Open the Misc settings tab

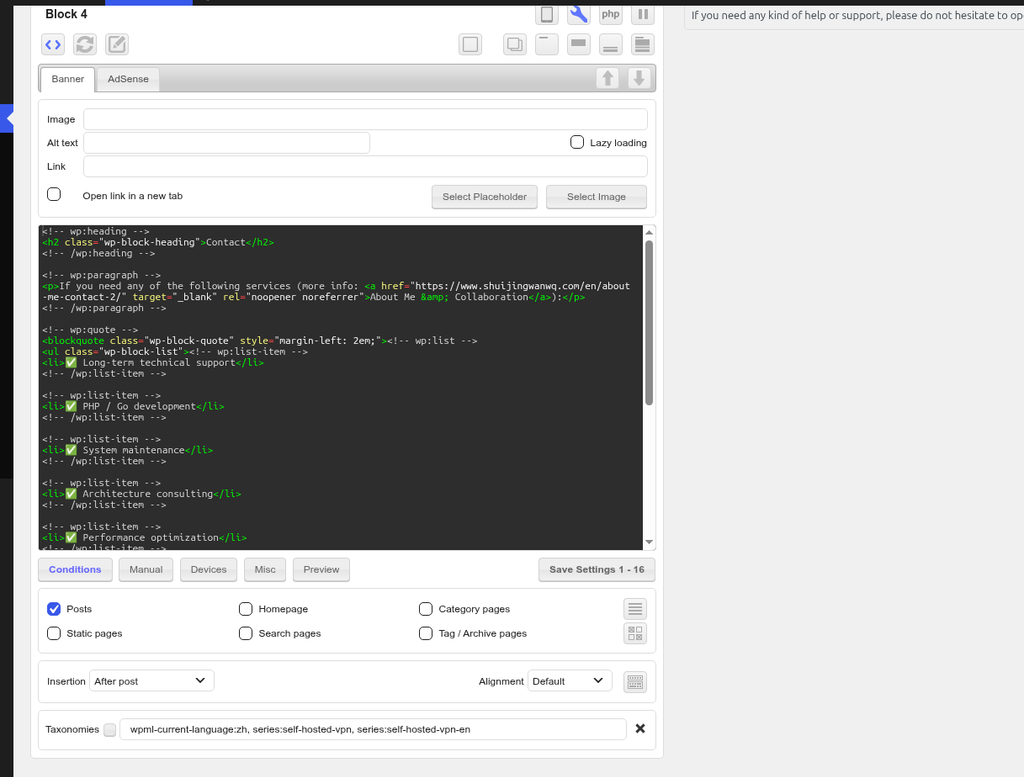(265, 569)
